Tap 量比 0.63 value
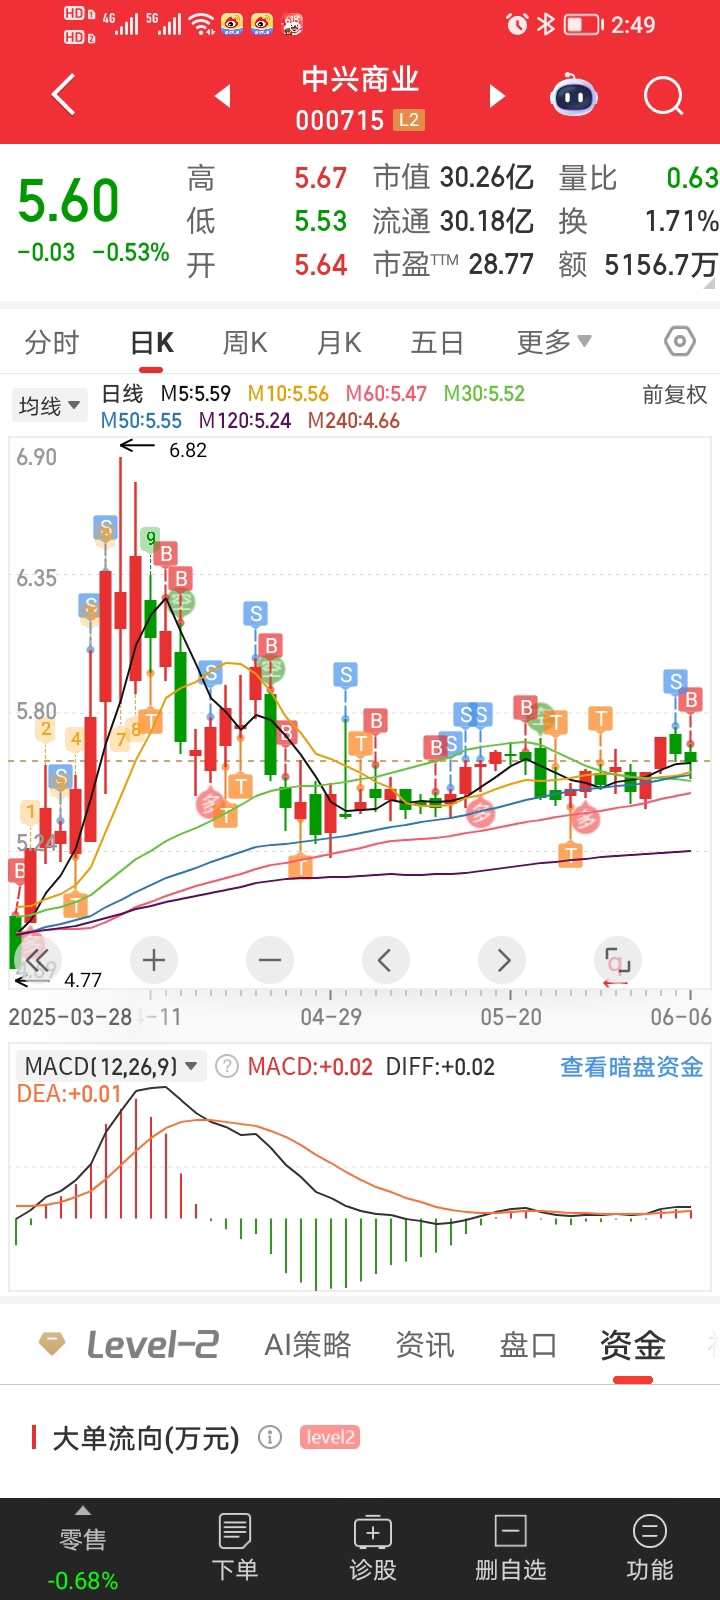The height and width of the screenshot is (1600, 720). [638, 178]
